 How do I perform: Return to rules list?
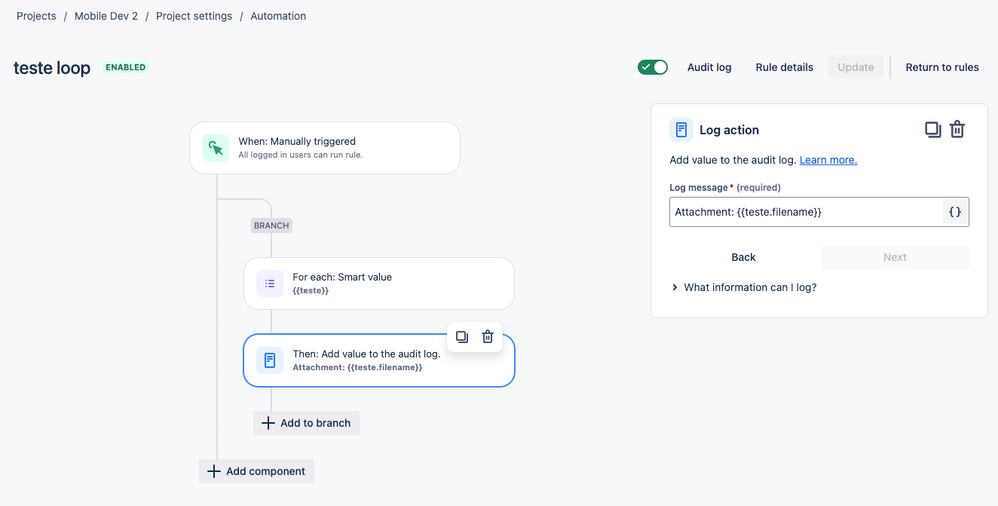[x=942, y=67]
